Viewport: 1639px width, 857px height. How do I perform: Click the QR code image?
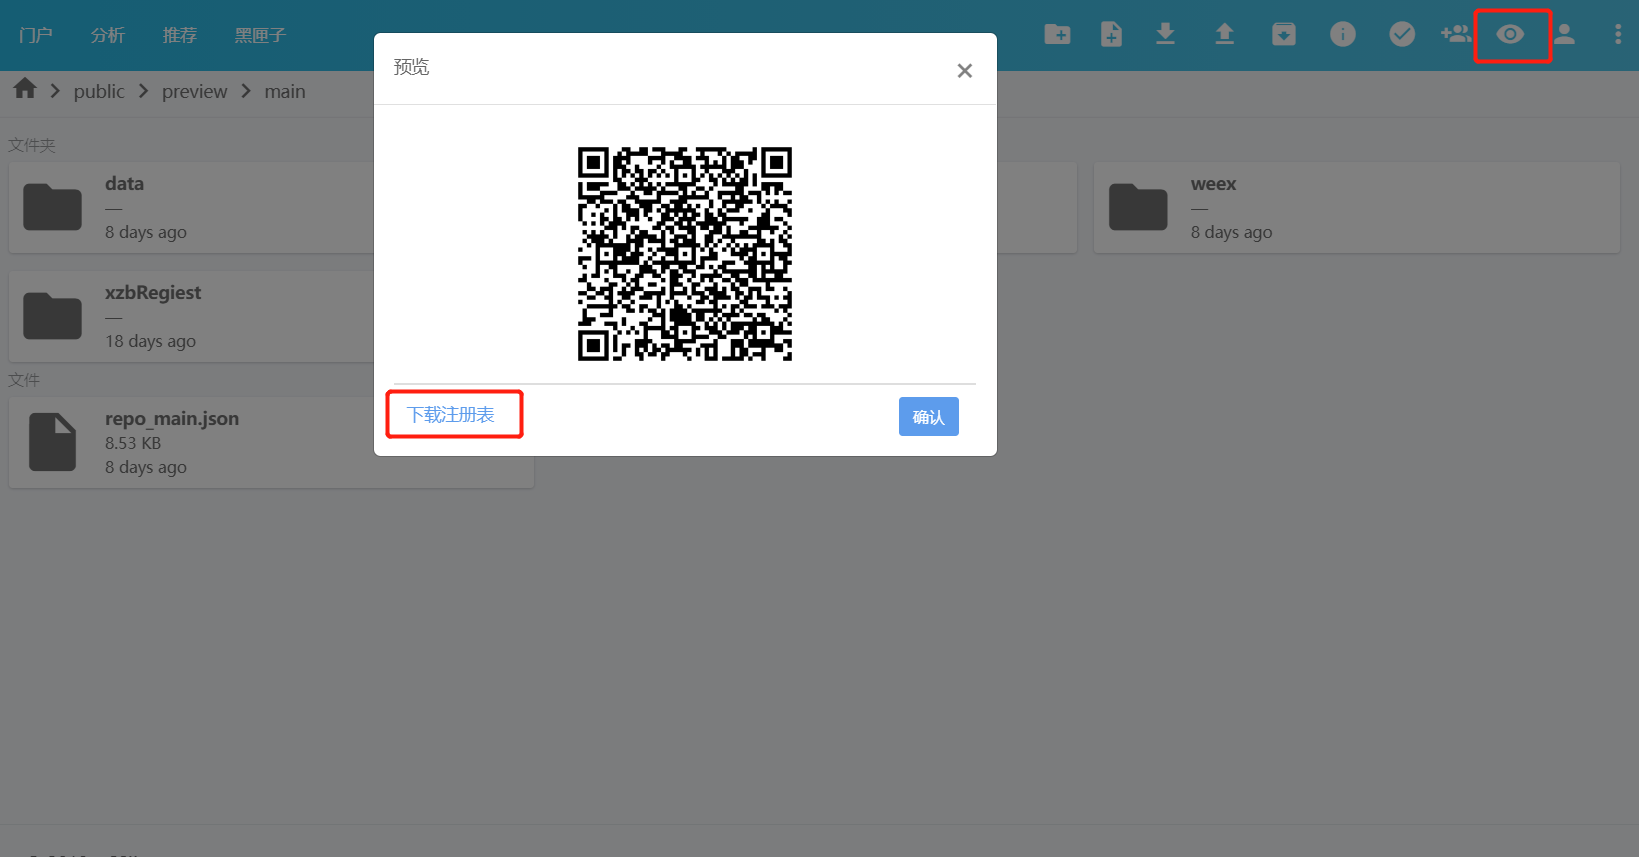pyautogui.click(x=685, y=254)
